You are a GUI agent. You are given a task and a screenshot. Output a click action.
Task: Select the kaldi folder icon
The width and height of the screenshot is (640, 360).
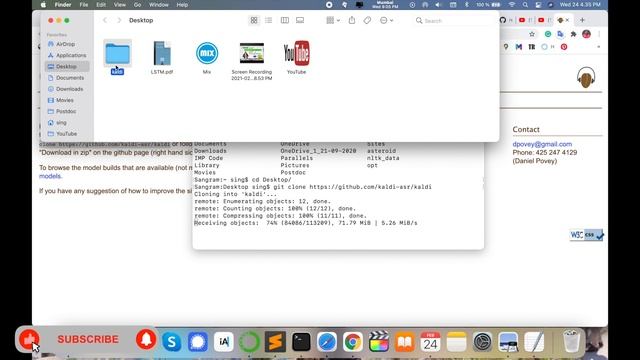118,54
